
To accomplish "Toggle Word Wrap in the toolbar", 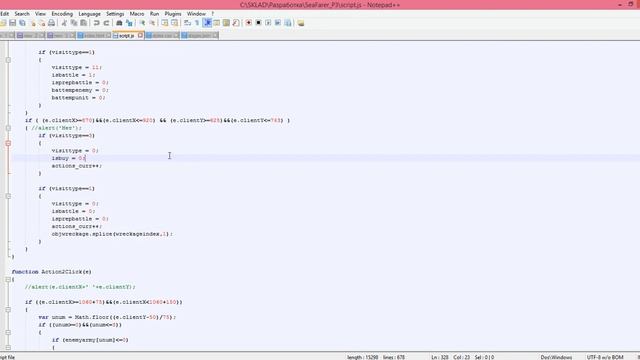I will point(187,23).
